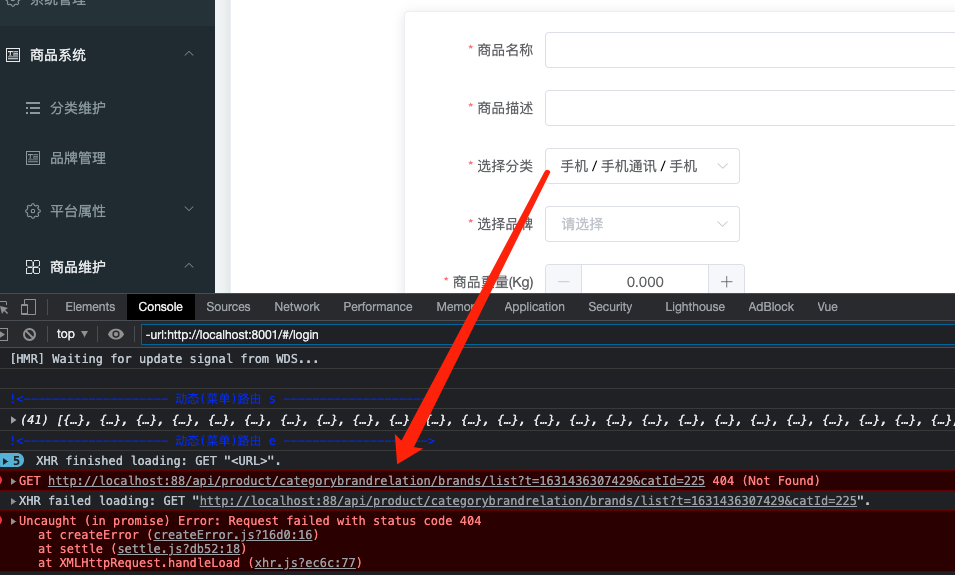955x575 pixels.
Task: Open the XHR failed loading URL link
Action: pos(528,501)
